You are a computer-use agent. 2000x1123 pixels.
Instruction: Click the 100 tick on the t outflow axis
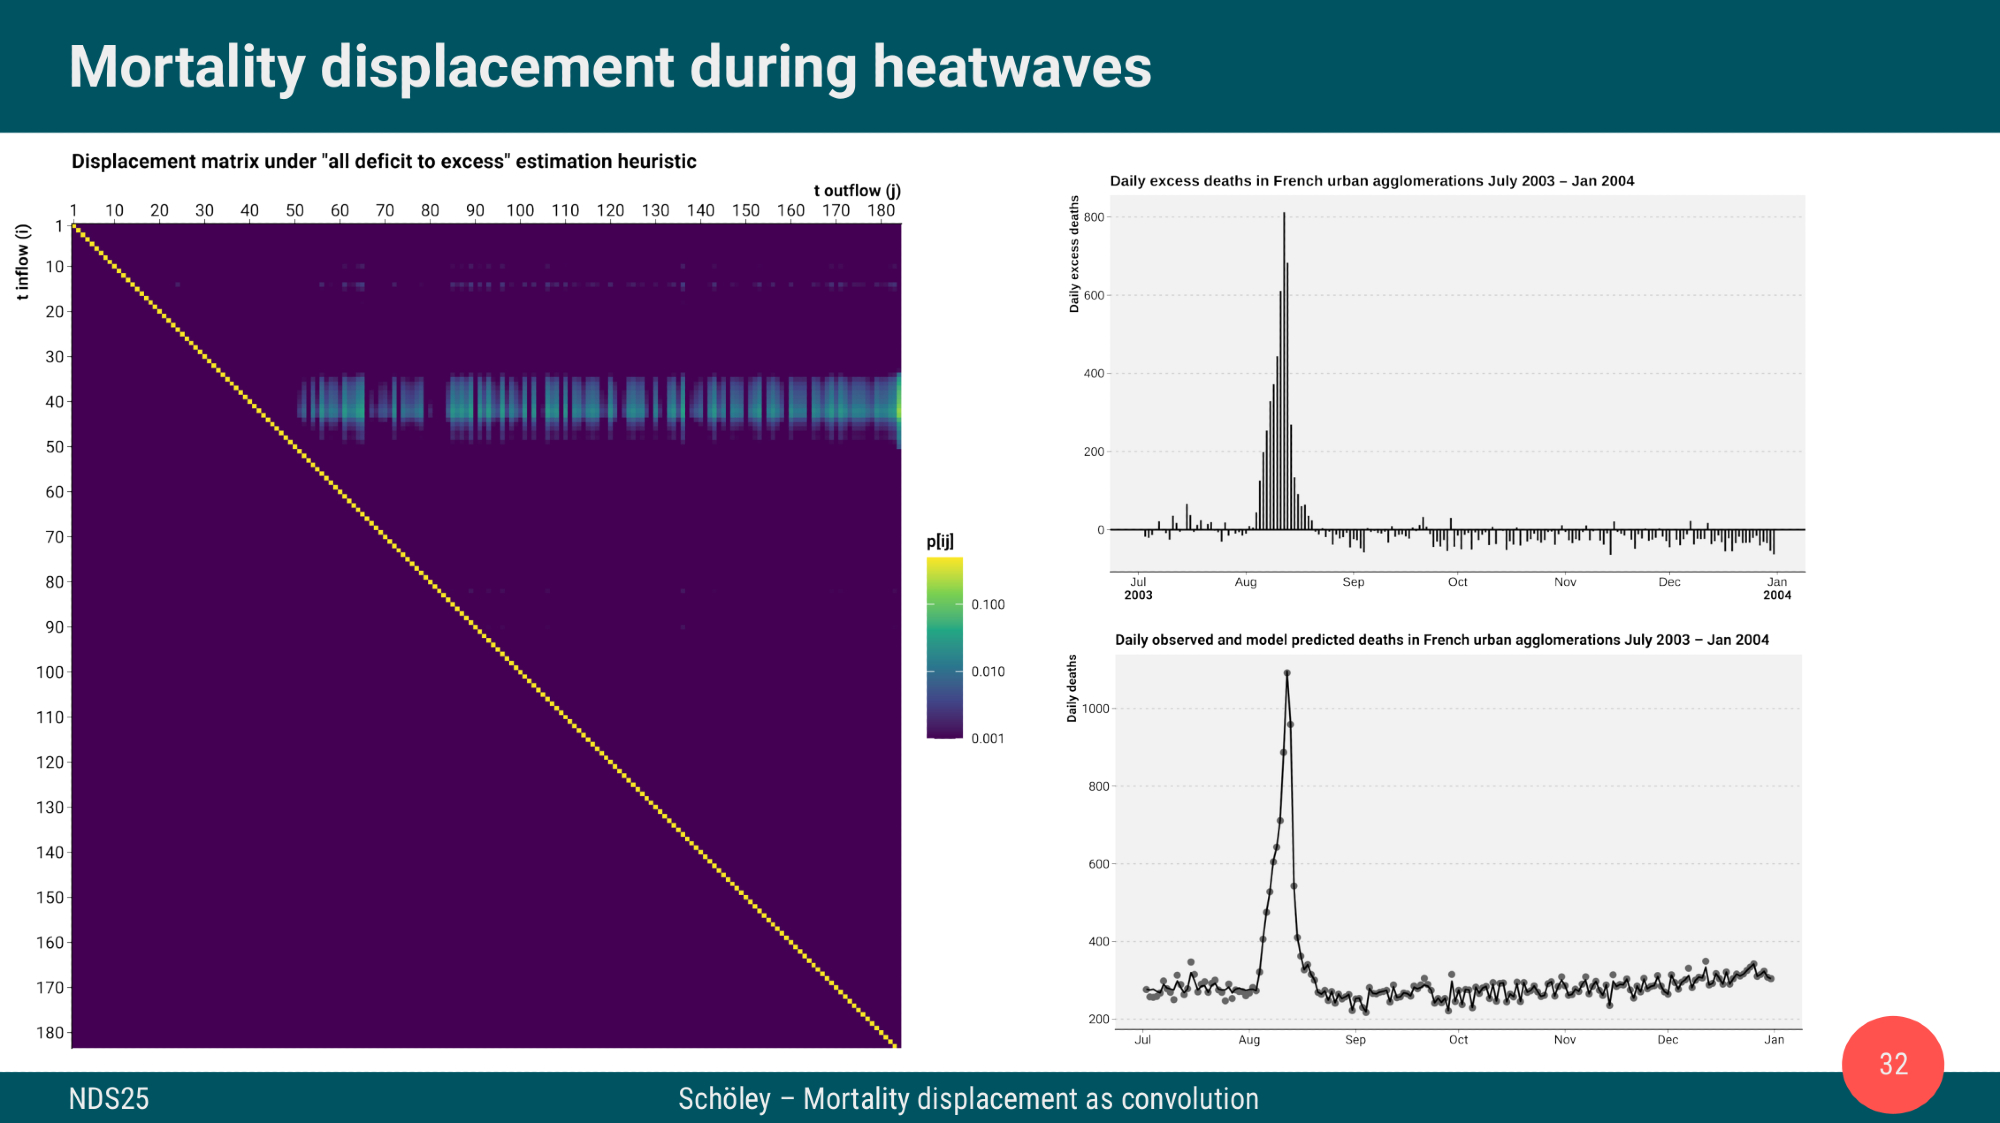pos(520,210)
